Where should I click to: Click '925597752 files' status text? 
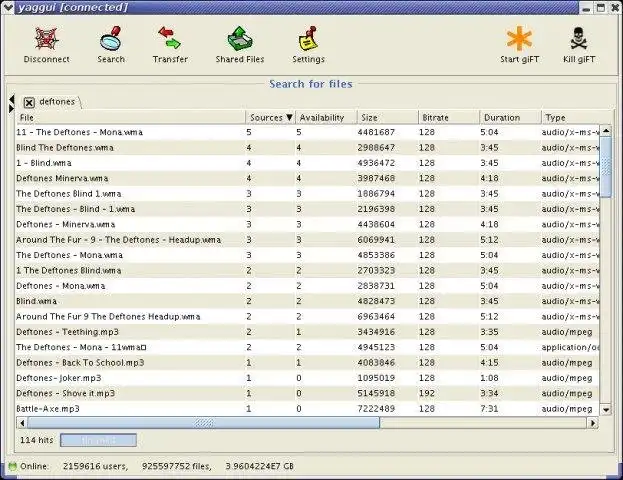(177, 466)
